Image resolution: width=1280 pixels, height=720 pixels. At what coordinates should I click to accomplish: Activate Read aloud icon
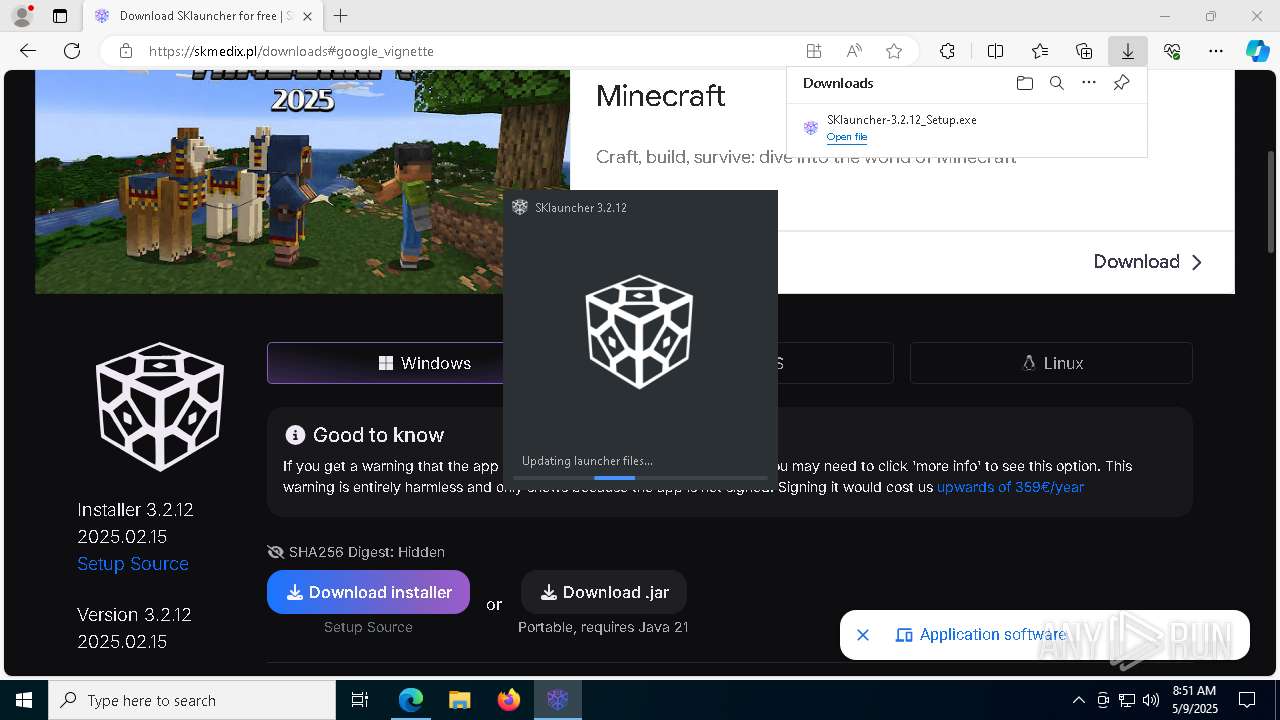pos(854,51)
